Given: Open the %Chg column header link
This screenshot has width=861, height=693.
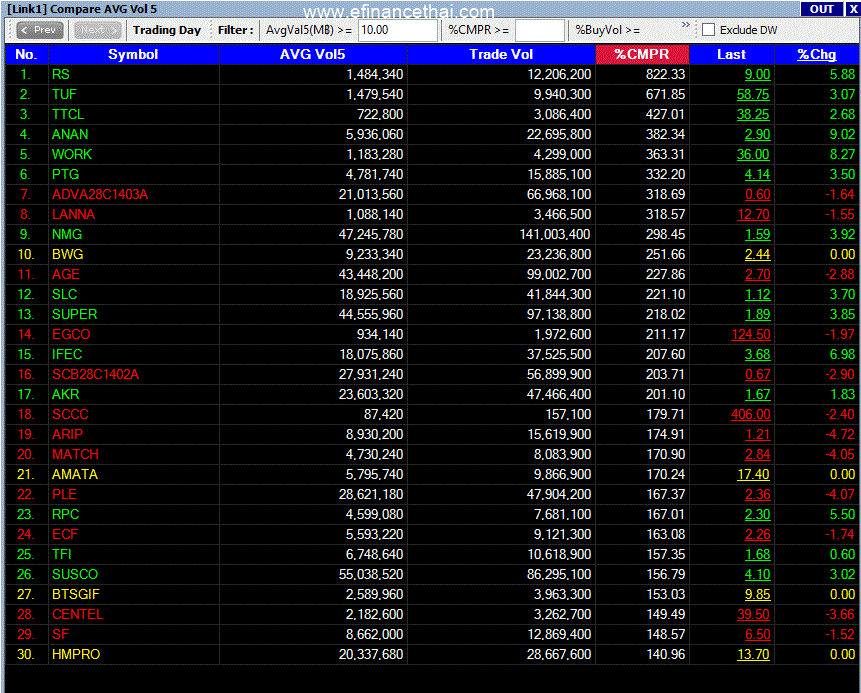Looking at the screenshot, I should coord(817,54).
